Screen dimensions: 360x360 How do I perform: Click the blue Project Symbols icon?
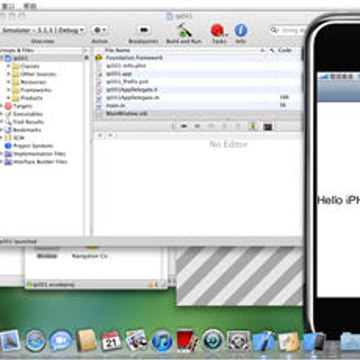pyautogui.click(x=8, y=146)
